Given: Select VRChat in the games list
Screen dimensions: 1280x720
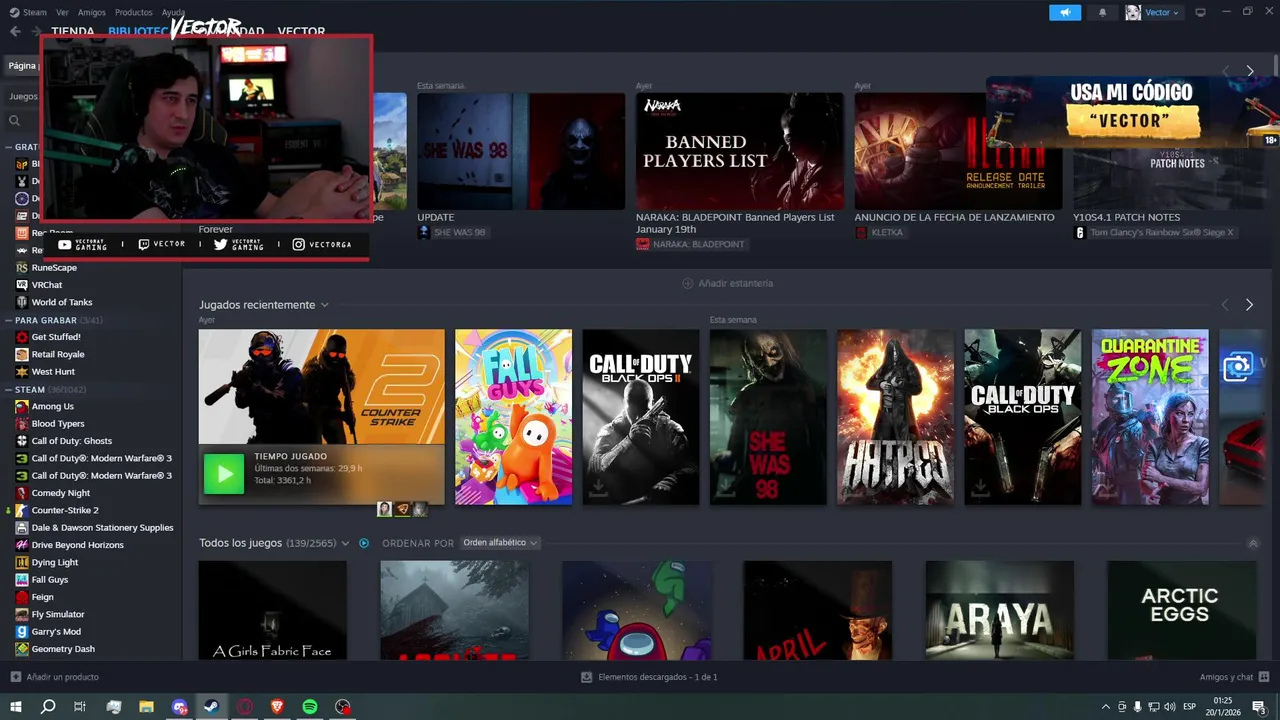Looking at the screenshot, I should (47, 285).
